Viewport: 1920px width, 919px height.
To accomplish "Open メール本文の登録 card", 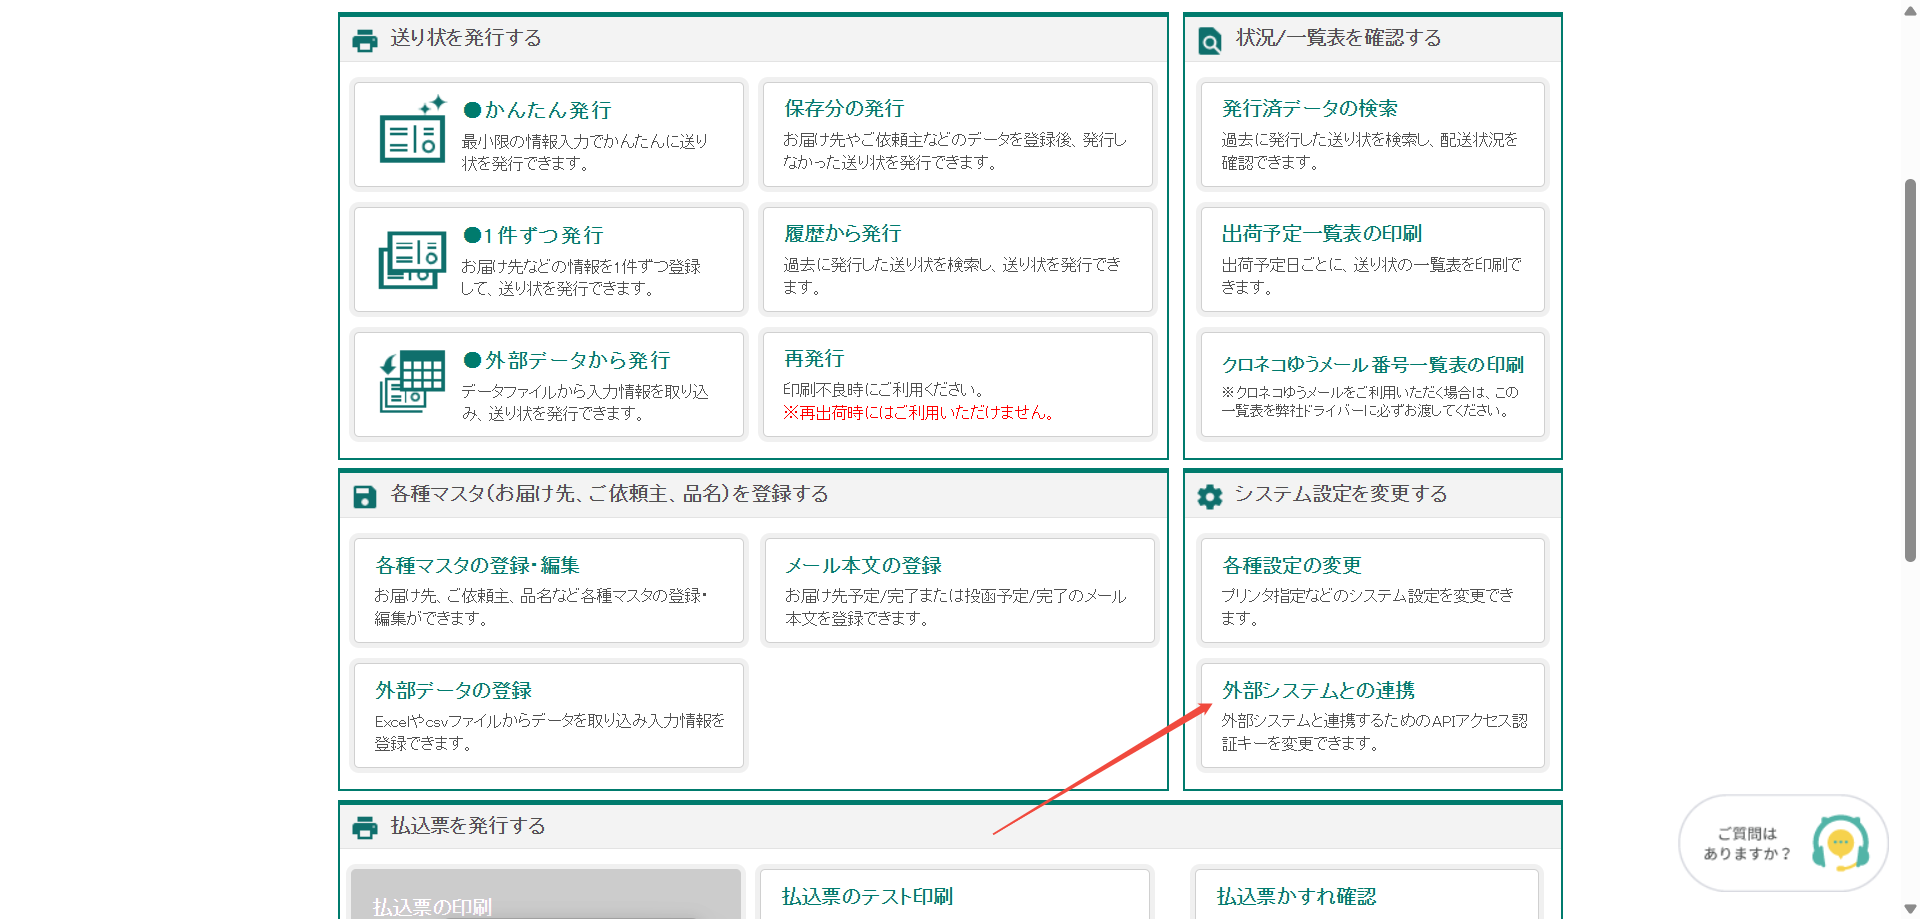I will [x=958, y=591].
